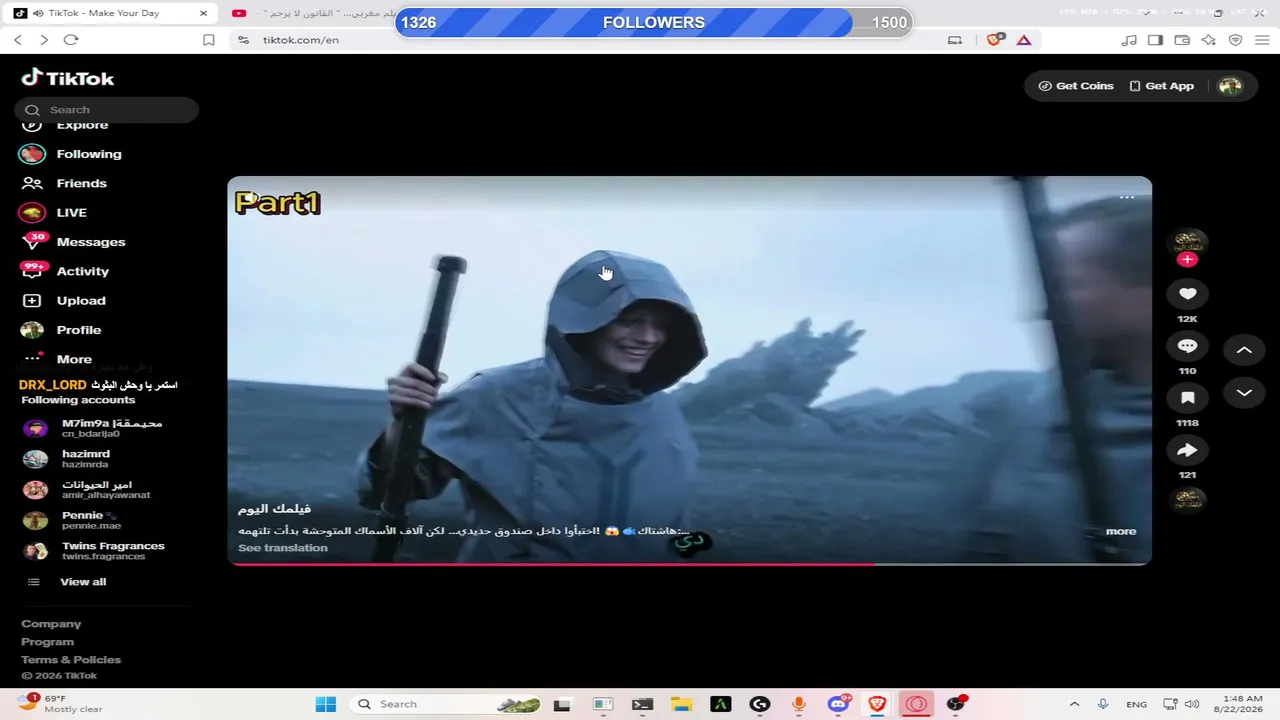Image resolution: width=1280 pixels, height=720 pixels.
Task: Close the TikTok browser tab
Action: tap(204, 13)
